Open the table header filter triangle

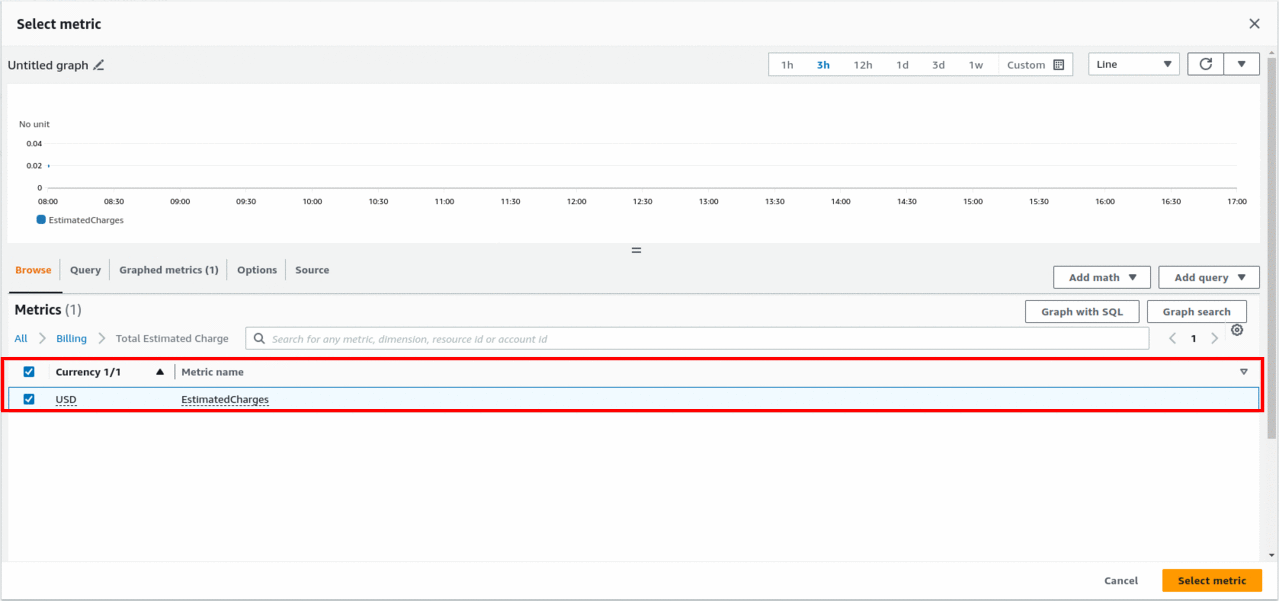coord(1244,372)
